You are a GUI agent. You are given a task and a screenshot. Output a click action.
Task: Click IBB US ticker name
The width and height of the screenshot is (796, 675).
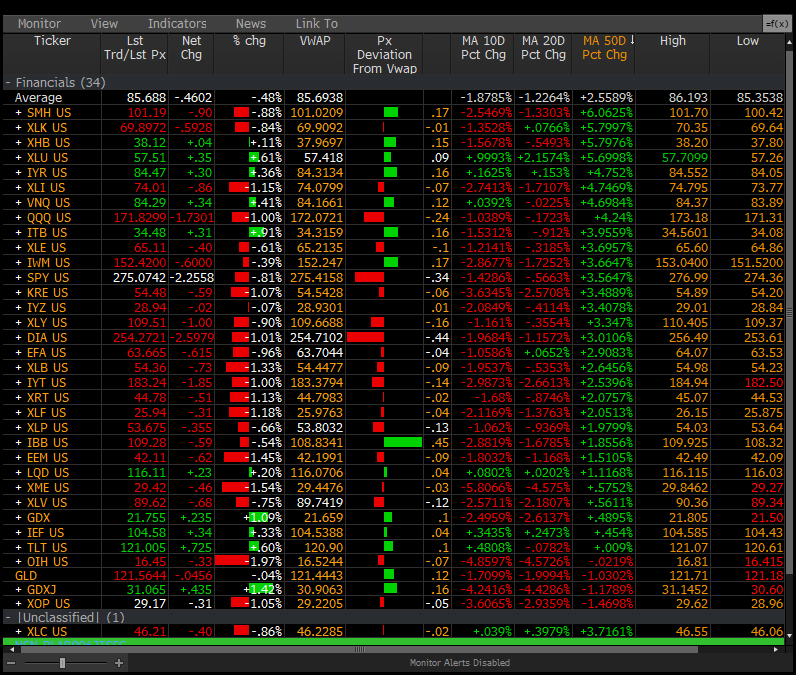coord(47,443)
